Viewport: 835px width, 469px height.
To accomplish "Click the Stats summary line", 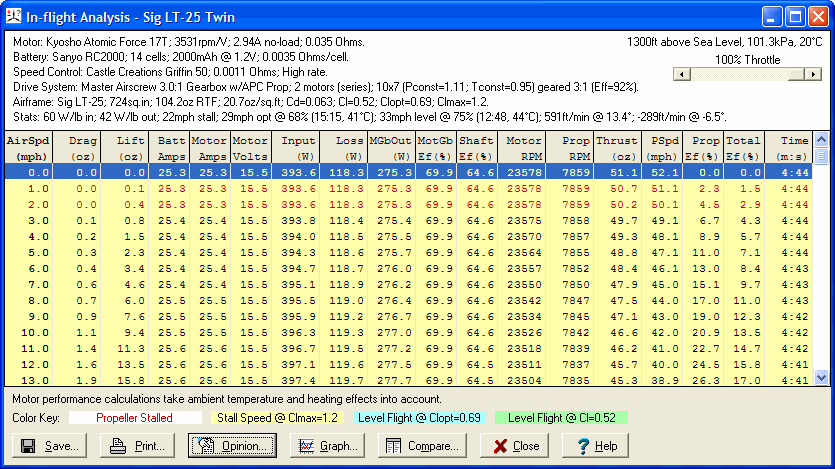I will point(370,117).
